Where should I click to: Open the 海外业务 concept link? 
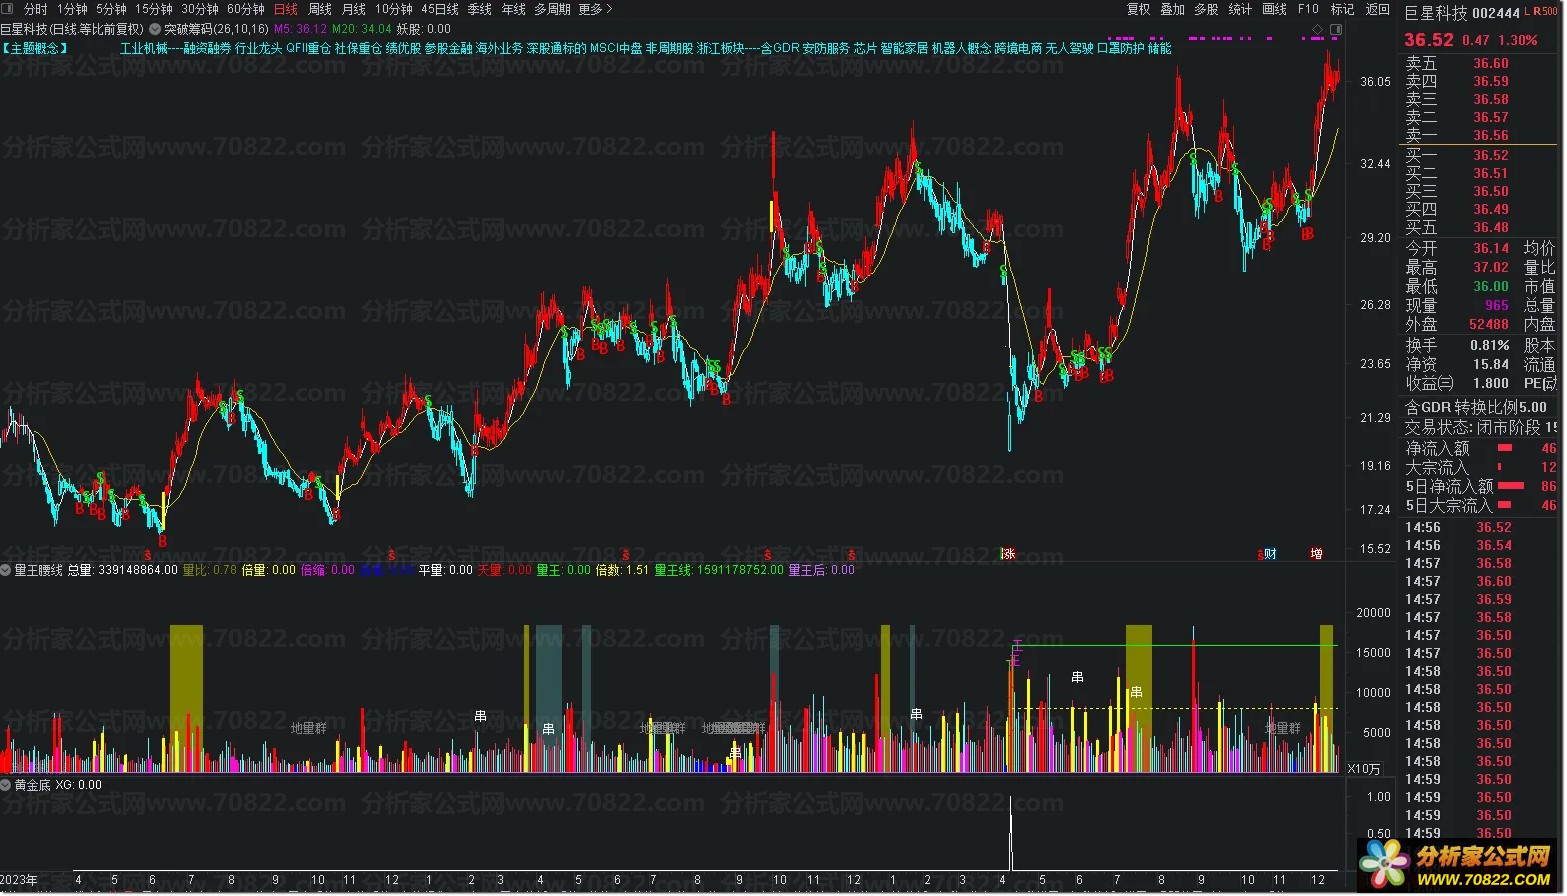point(499,48)
